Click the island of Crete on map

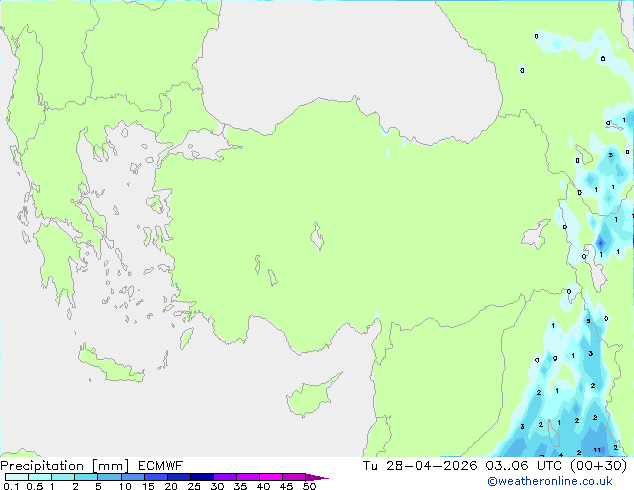tap(111, 365)
